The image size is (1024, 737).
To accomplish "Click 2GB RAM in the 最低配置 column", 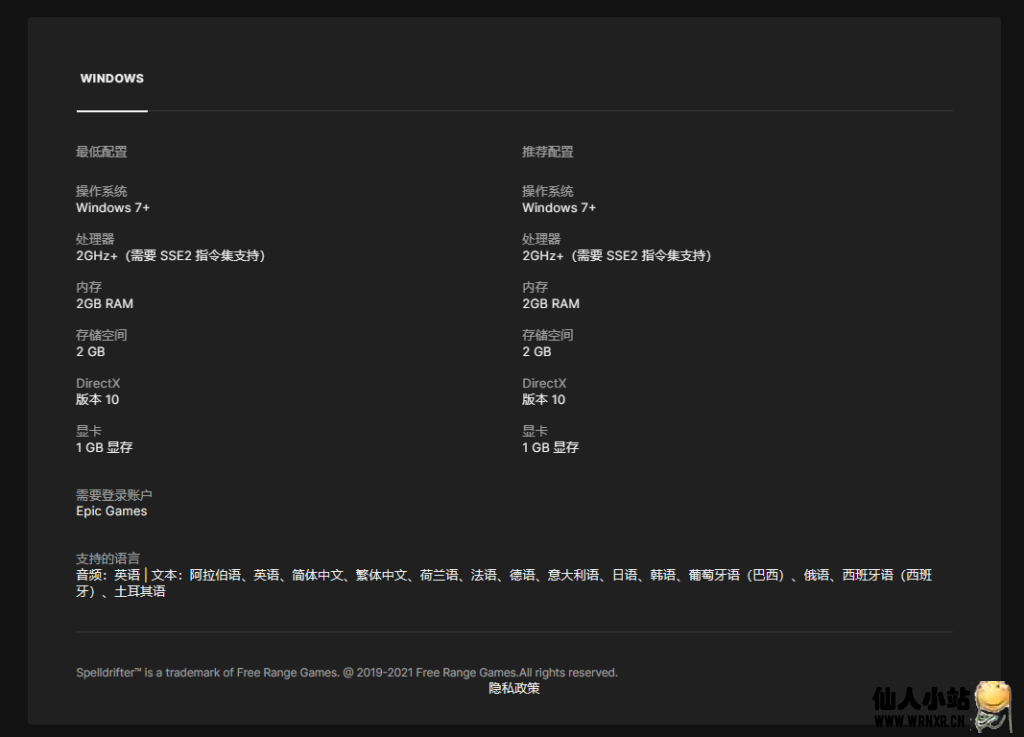I will click(104, 304).
